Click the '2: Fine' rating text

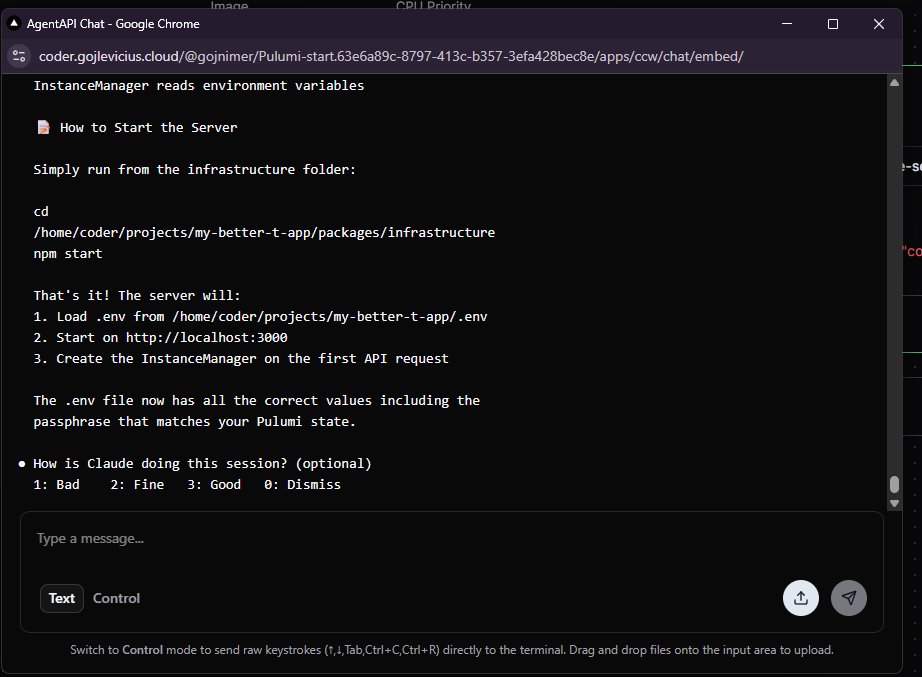[137, 485]
